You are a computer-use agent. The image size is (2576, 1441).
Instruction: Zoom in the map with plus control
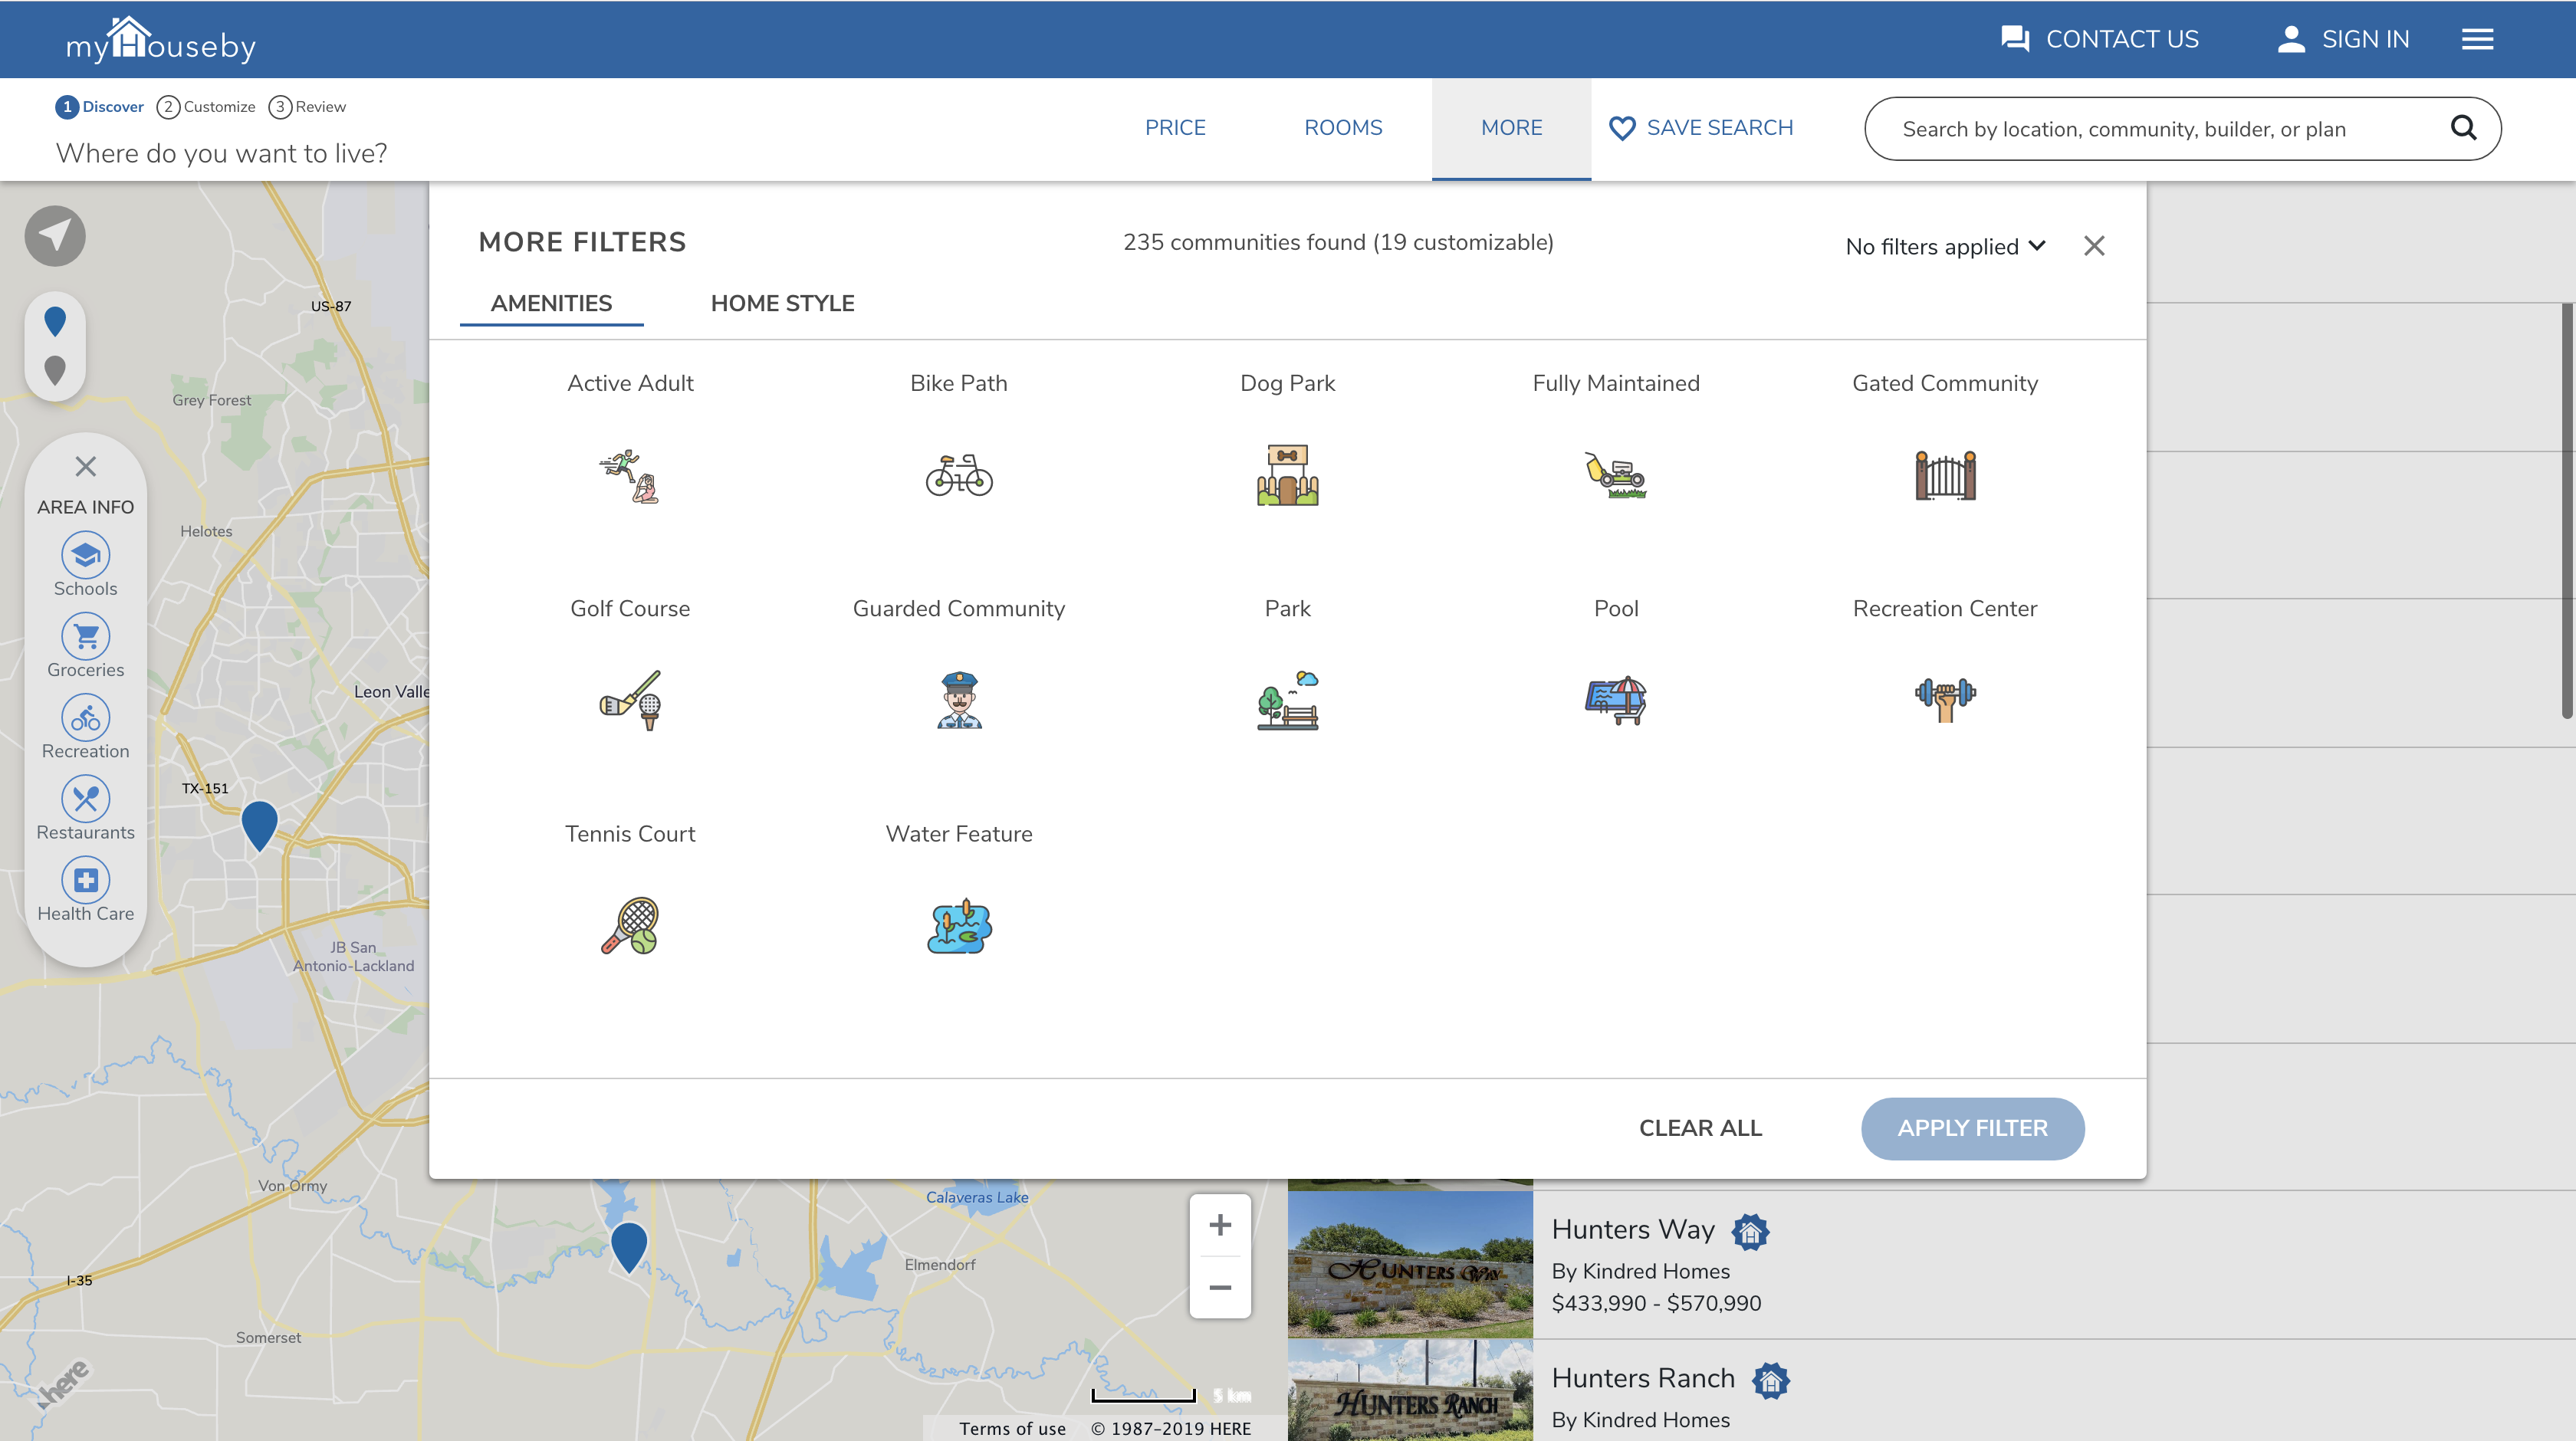(1219, 1225)
